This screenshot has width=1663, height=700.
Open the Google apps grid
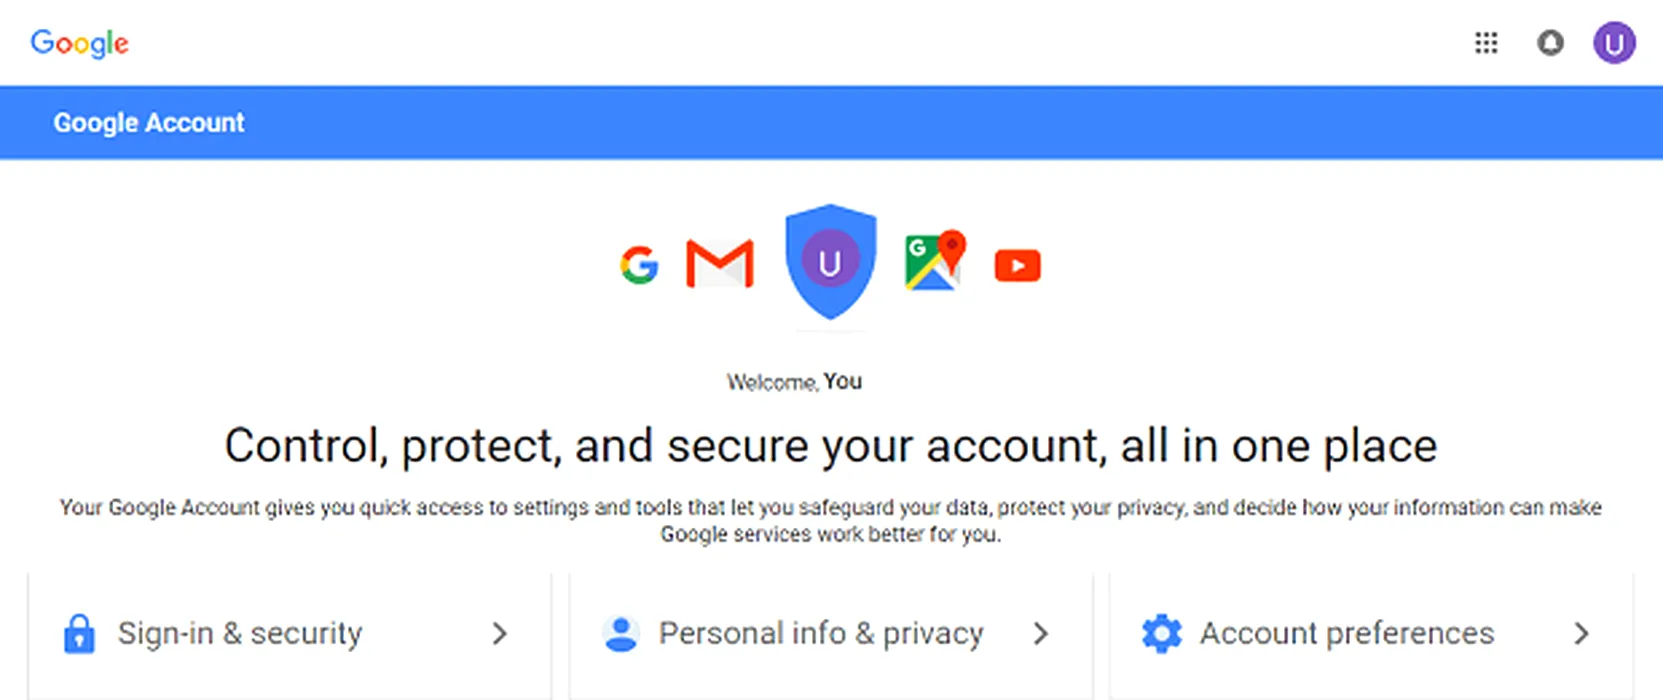tap(1486, 43)
